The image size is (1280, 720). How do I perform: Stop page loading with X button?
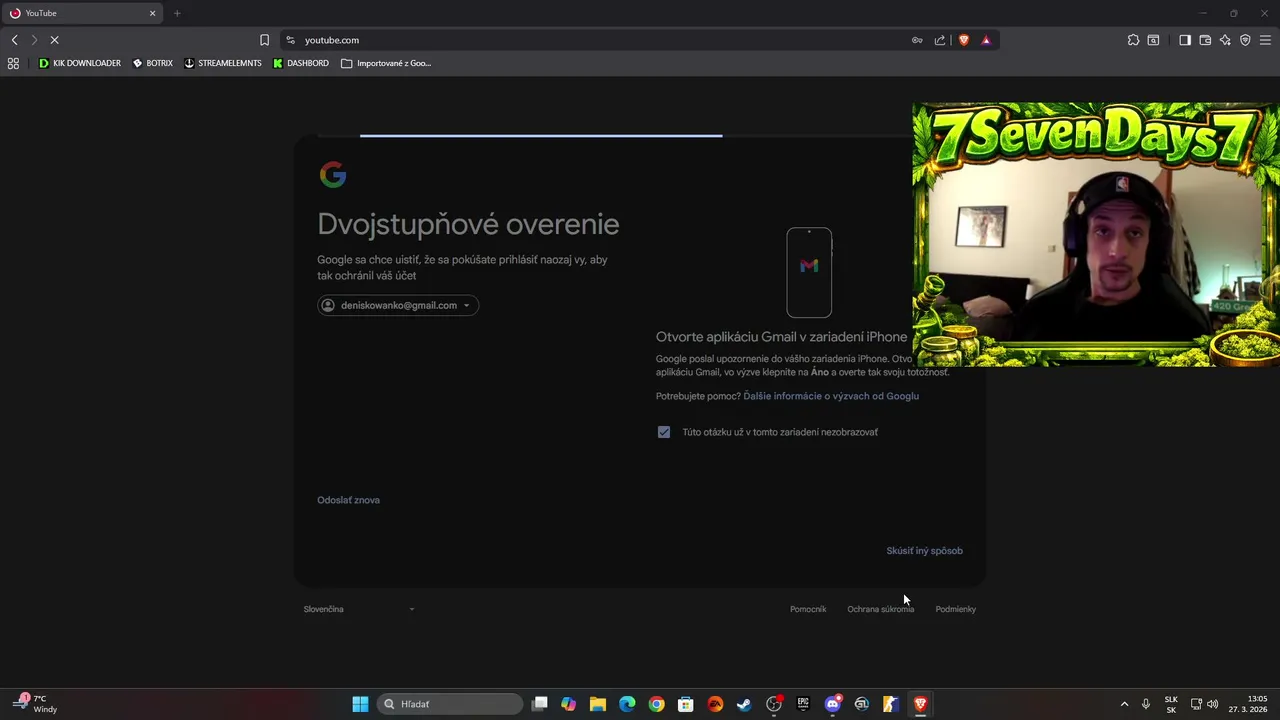(54, 40)
